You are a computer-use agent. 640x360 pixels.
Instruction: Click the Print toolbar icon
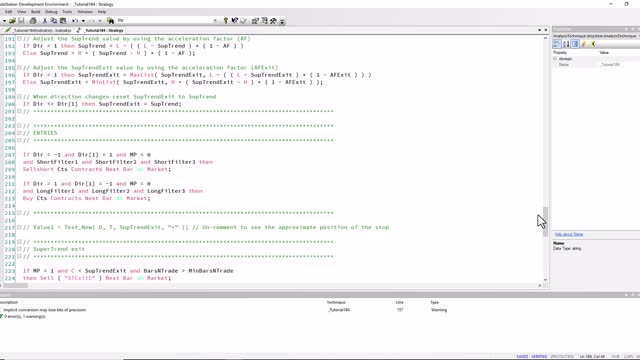pyautogui.click(x=33, y=20)
